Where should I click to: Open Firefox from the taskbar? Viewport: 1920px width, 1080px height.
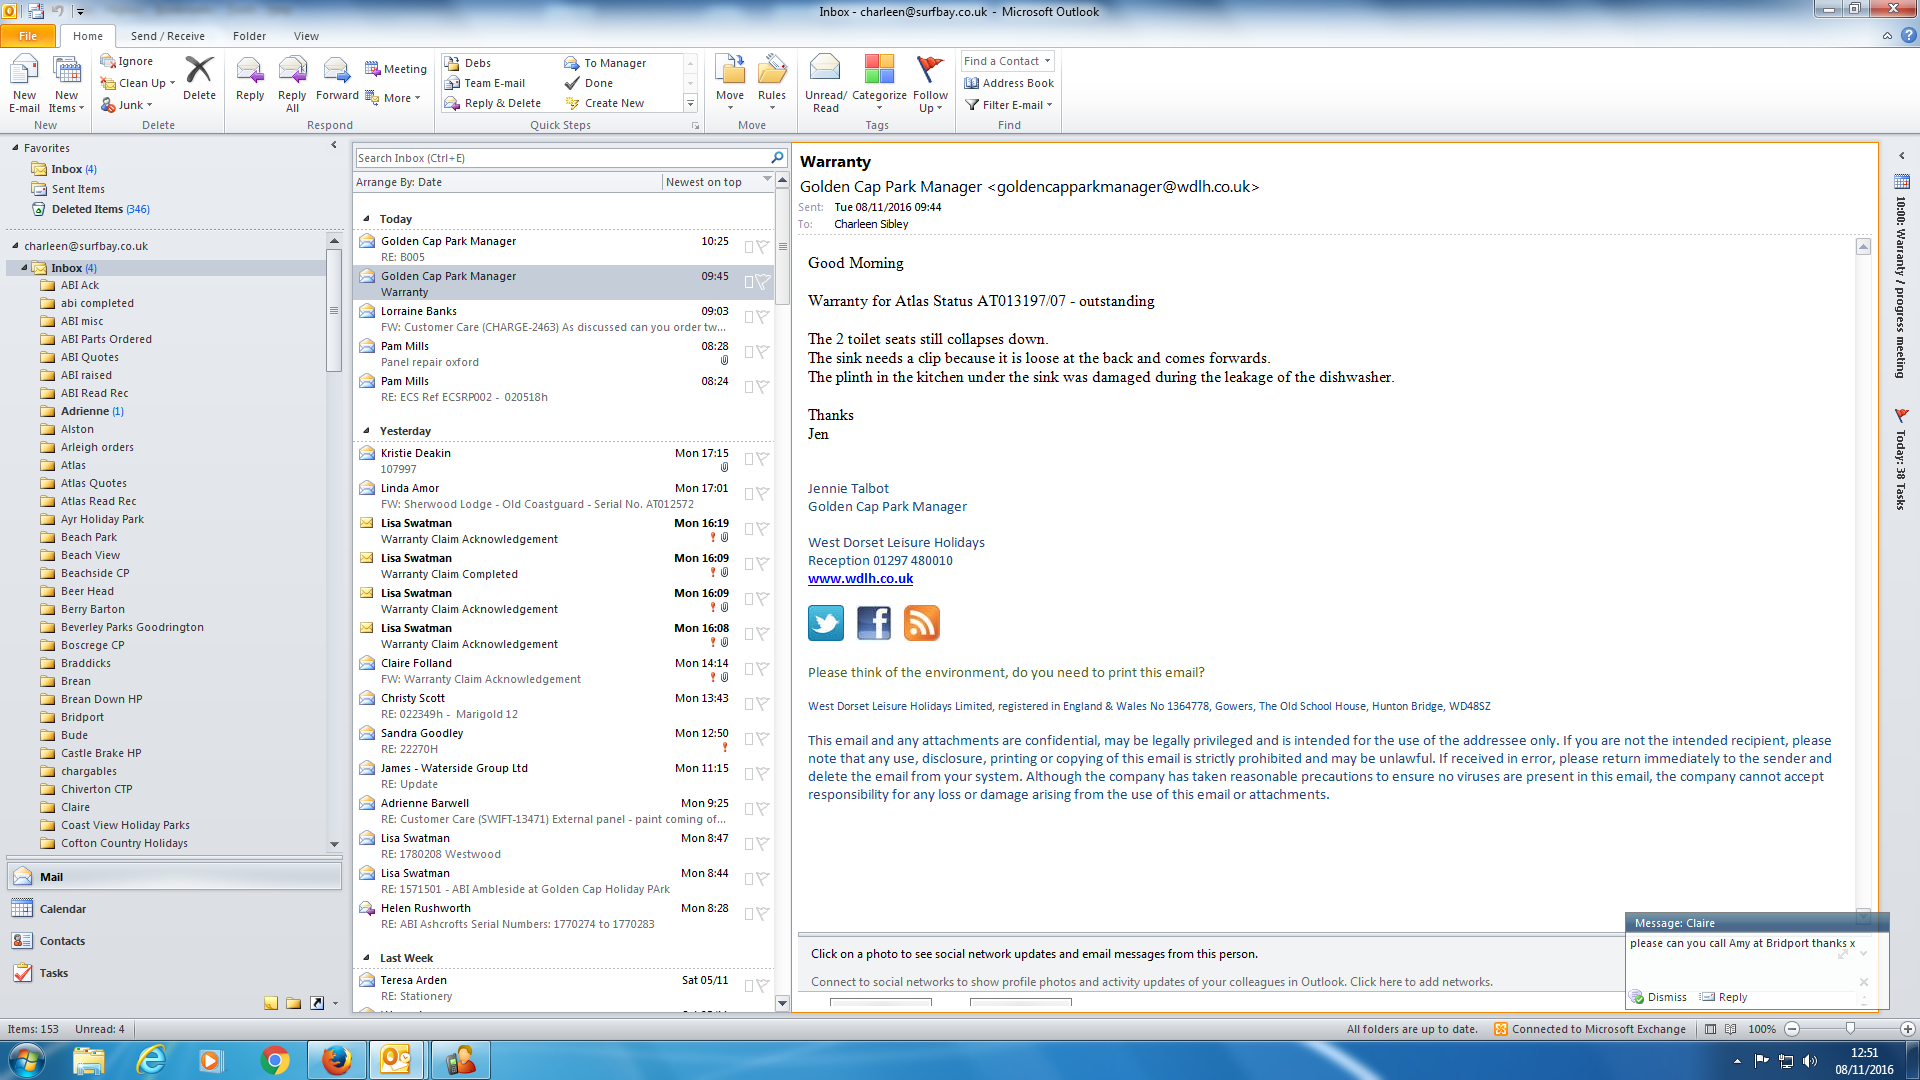tap(337, 1060)
